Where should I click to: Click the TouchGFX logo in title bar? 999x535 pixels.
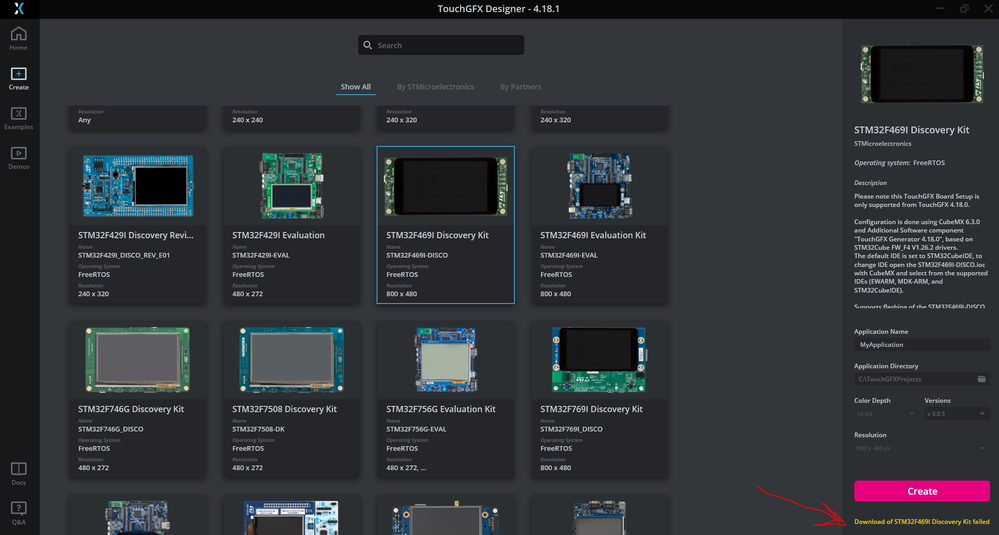(19, 8)
